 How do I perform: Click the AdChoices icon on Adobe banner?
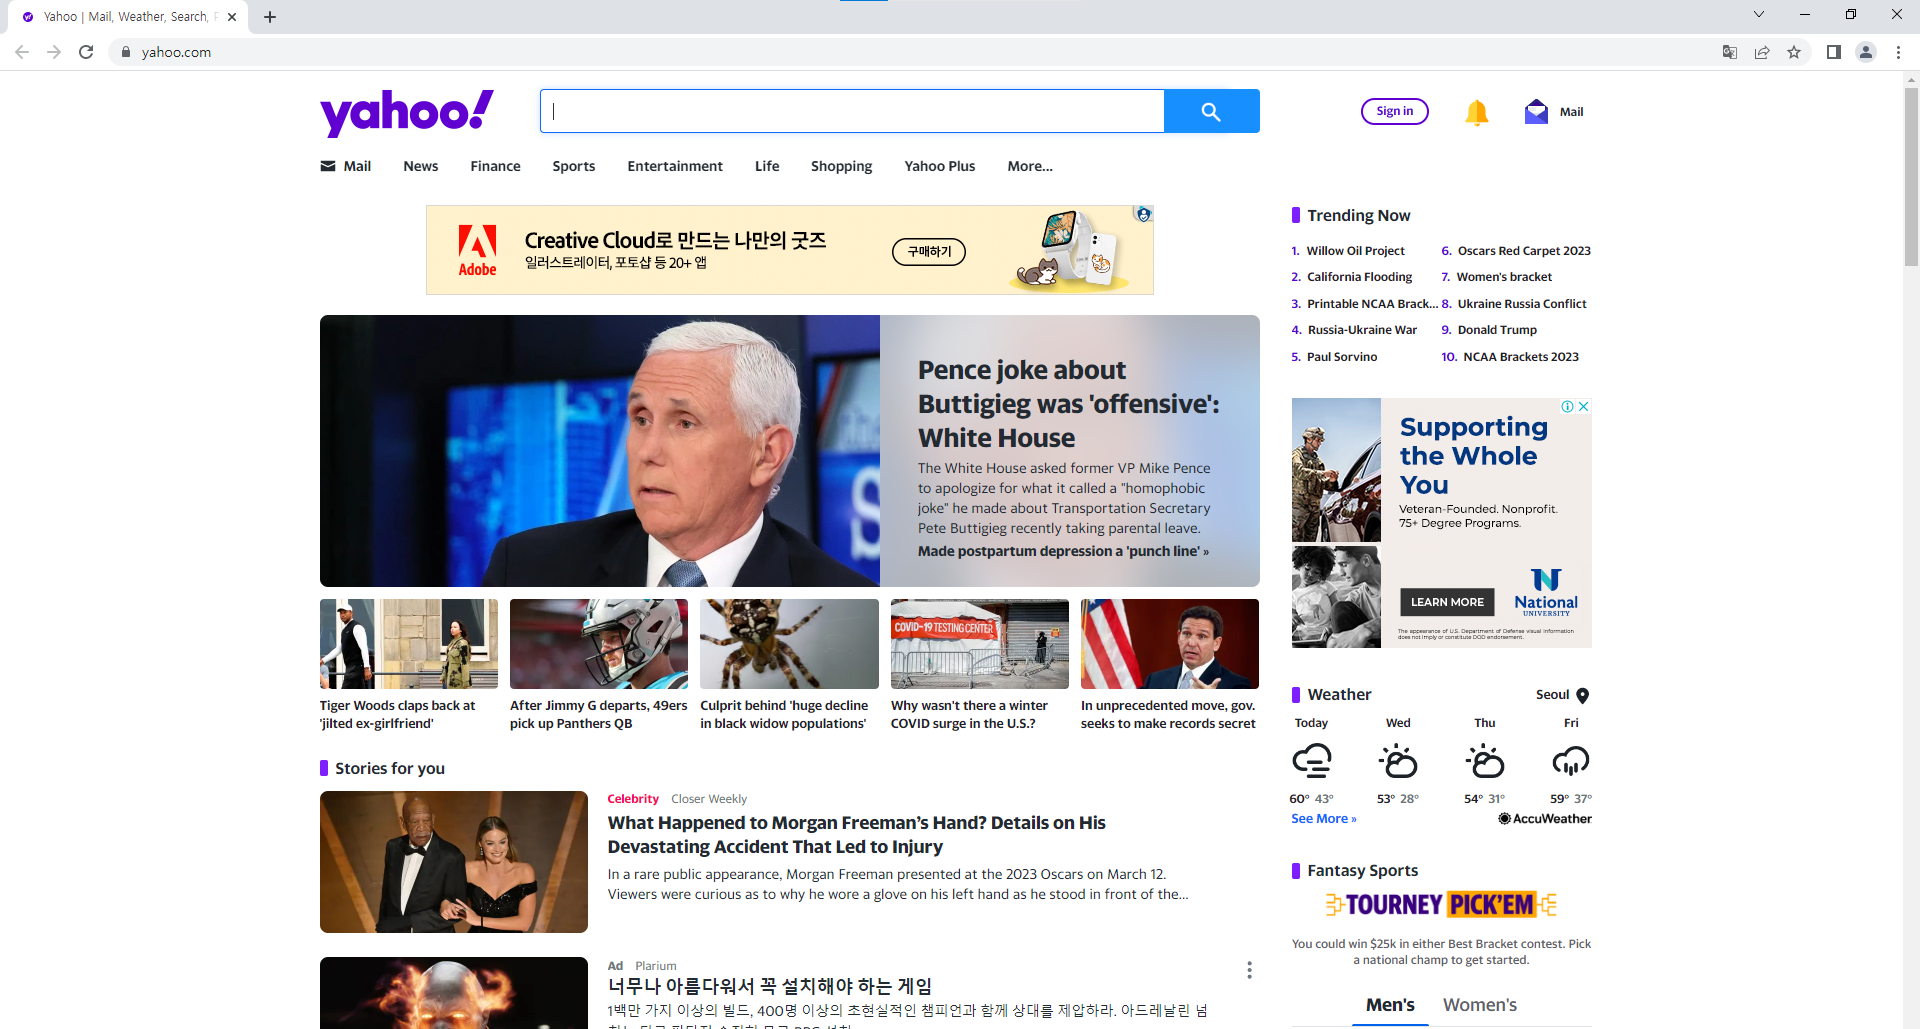(1144, 214)
